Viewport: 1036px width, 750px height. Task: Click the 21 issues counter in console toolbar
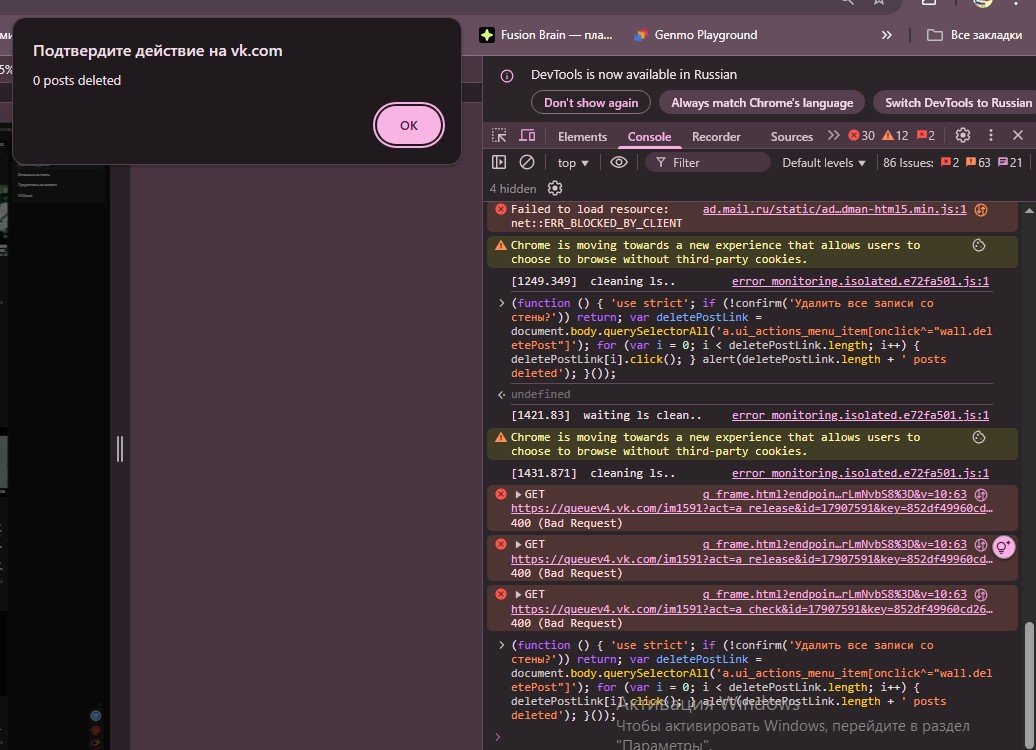click(x=1010, y=163)
